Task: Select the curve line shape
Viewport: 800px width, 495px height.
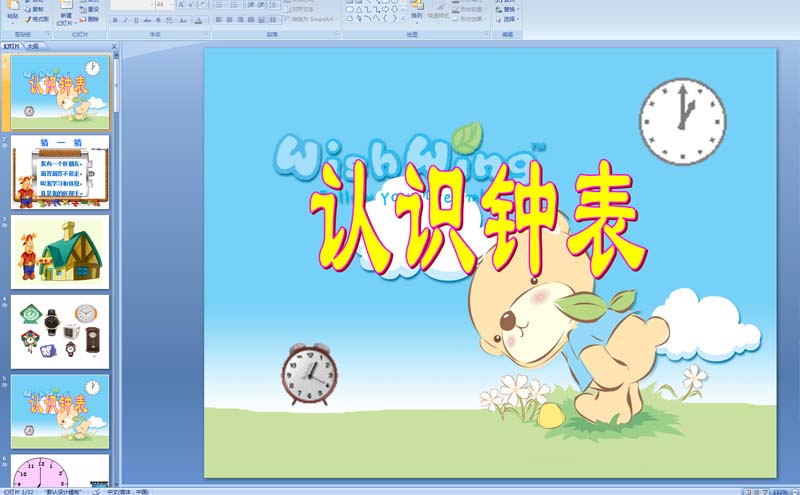Action: coord(377,18)
